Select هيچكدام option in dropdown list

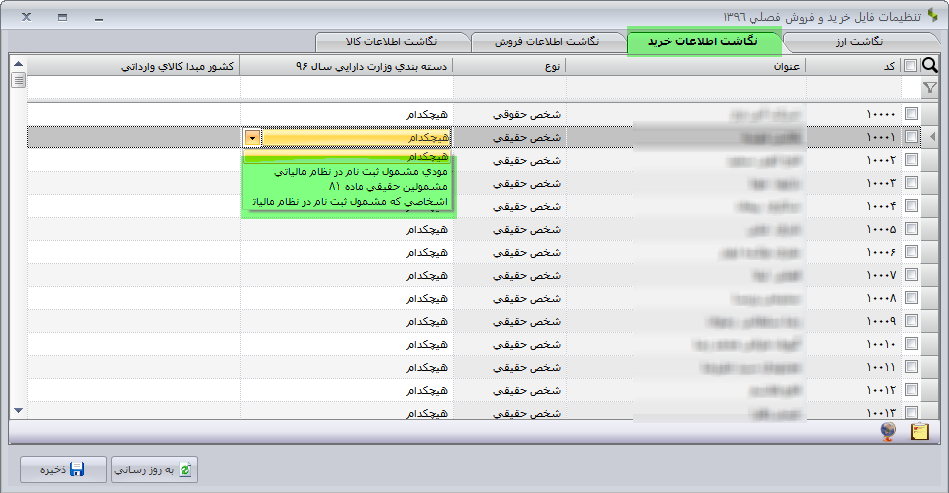(347, 157)
